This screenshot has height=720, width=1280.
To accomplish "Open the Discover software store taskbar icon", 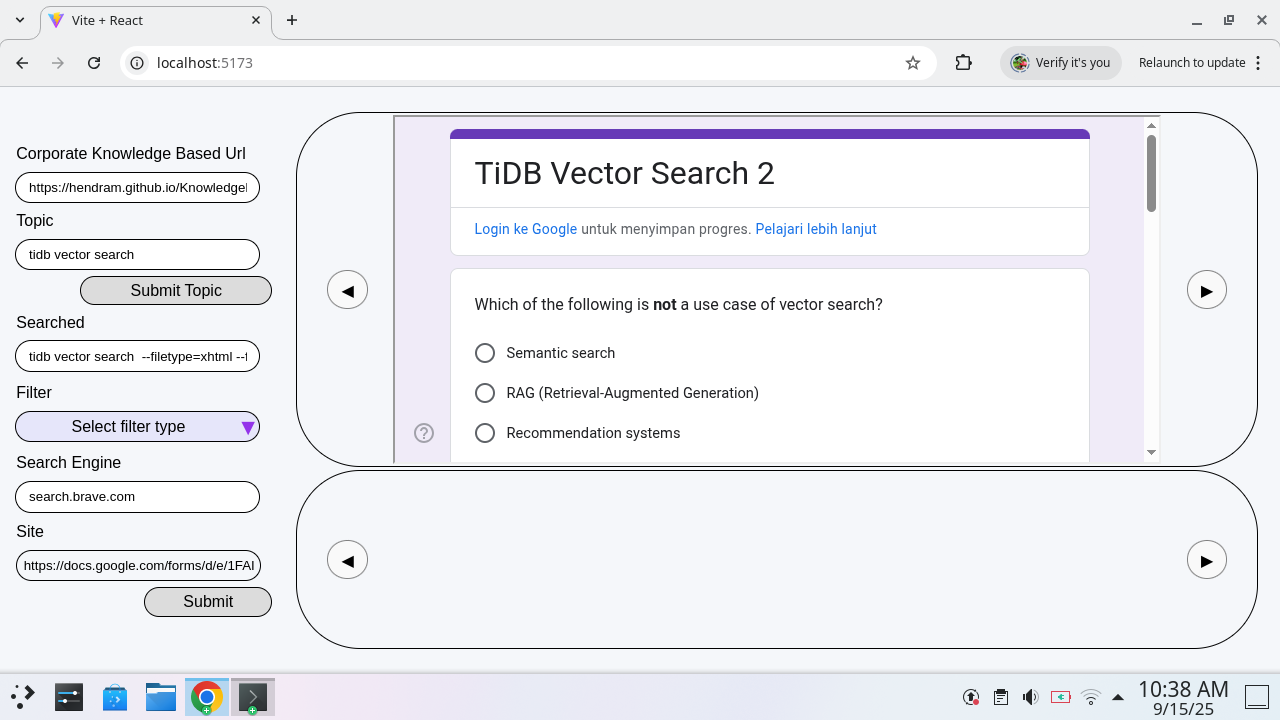I will coord(115,697).
